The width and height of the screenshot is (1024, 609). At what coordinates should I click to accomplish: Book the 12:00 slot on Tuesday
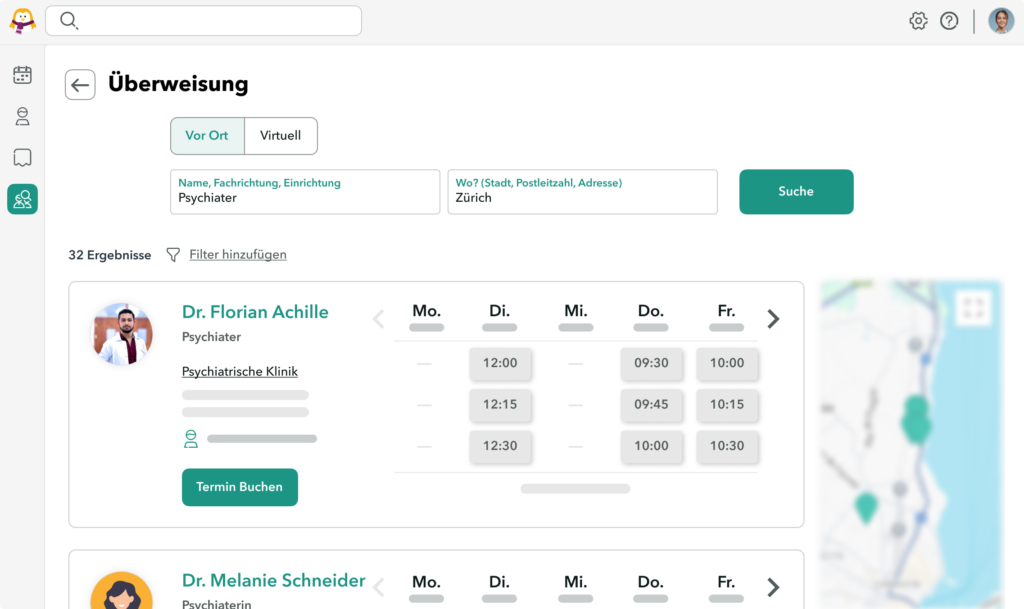click(x=500, y=364)
